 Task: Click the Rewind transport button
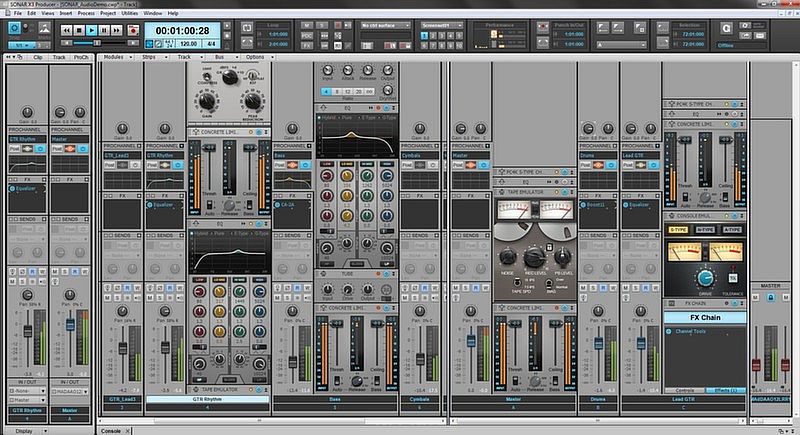67,31
